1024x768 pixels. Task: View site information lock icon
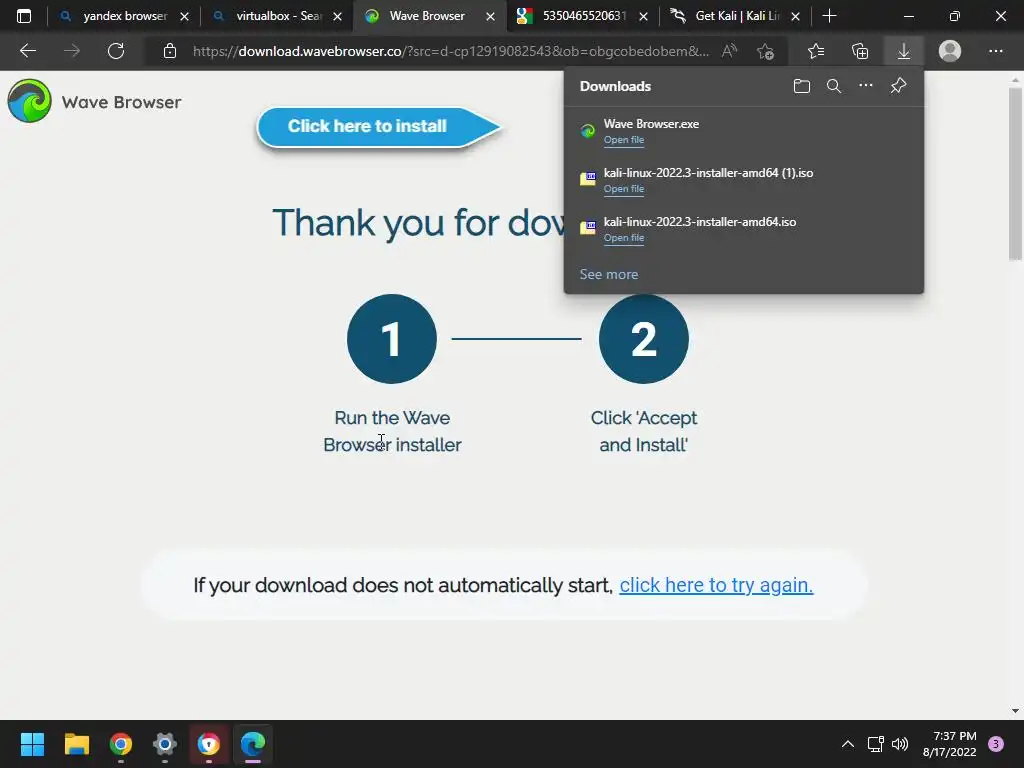coord(170,51)
